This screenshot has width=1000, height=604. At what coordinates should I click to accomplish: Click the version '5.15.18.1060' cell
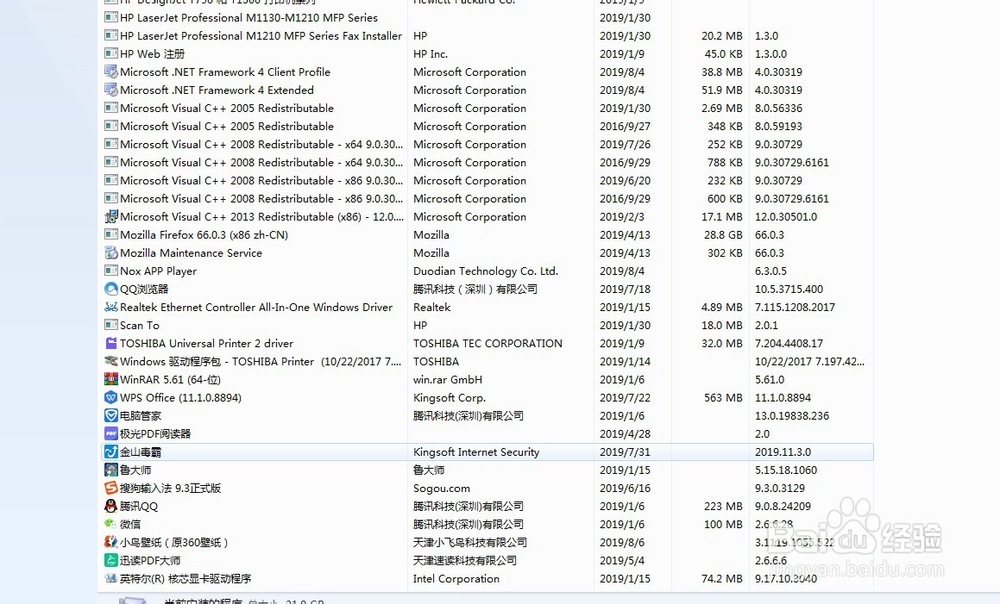[x=786, y=470]
